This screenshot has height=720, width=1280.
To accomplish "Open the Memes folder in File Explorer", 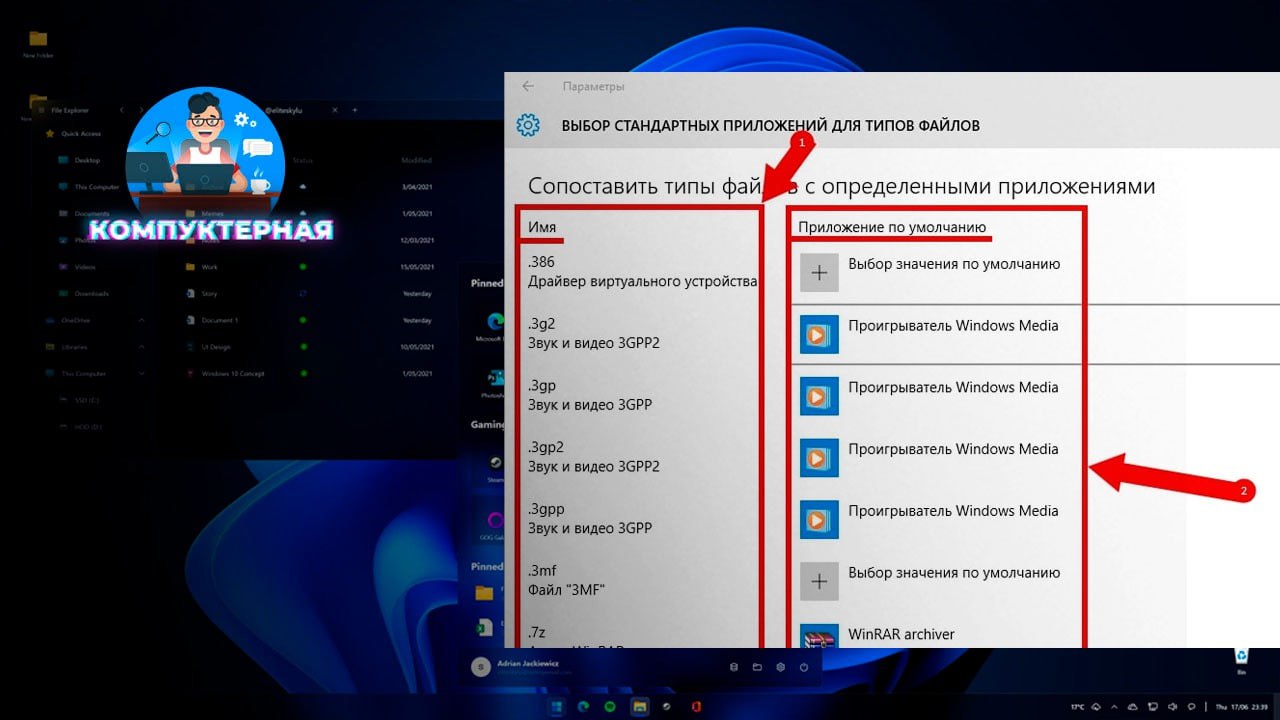I will pyautogui.click(x=206, y=214).
